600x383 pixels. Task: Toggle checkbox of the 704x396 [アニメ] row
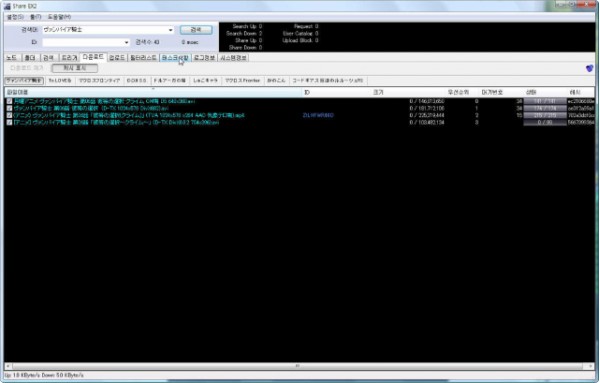tap(9, 122)
